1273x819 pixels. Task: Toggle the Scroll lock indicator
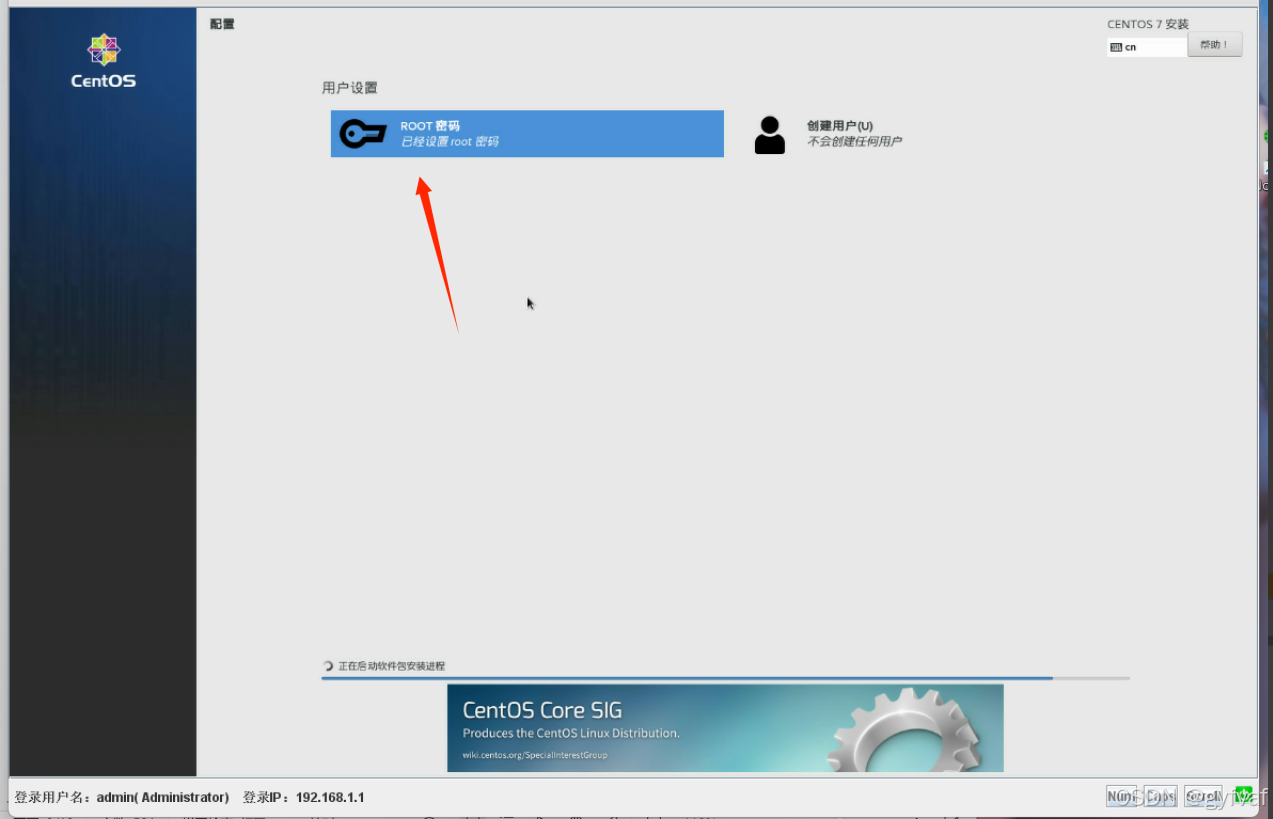click(x=1203, y=796)
